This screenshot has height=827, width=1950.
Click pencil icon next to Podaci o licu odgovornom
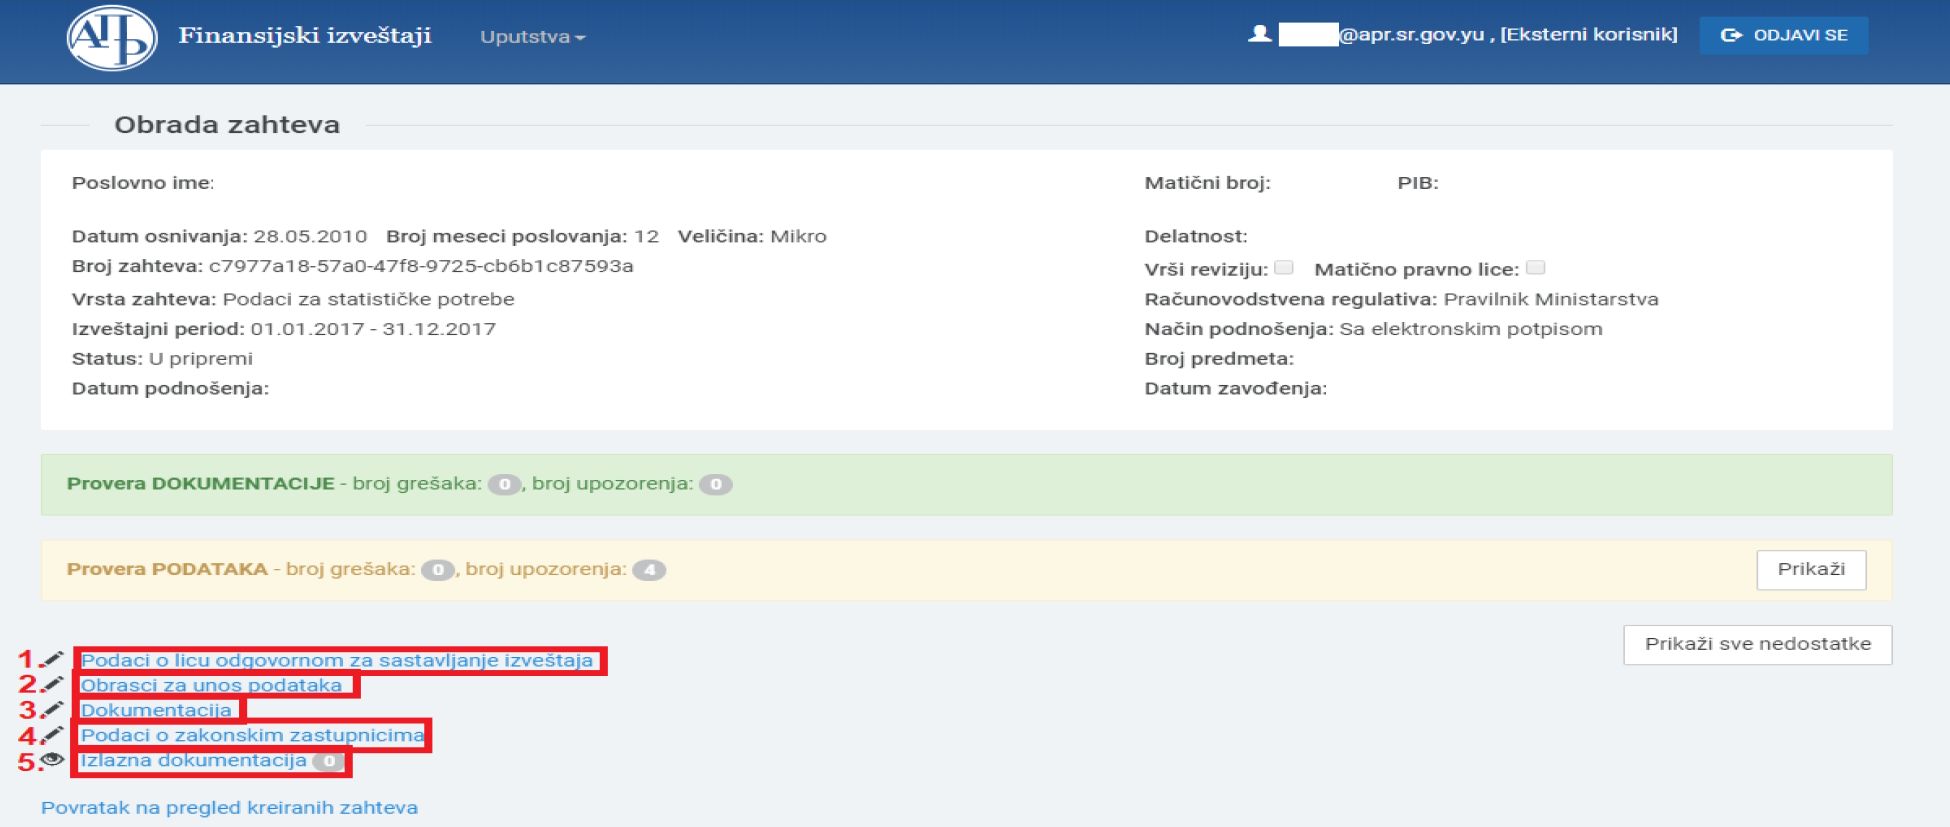coord(54,659)
